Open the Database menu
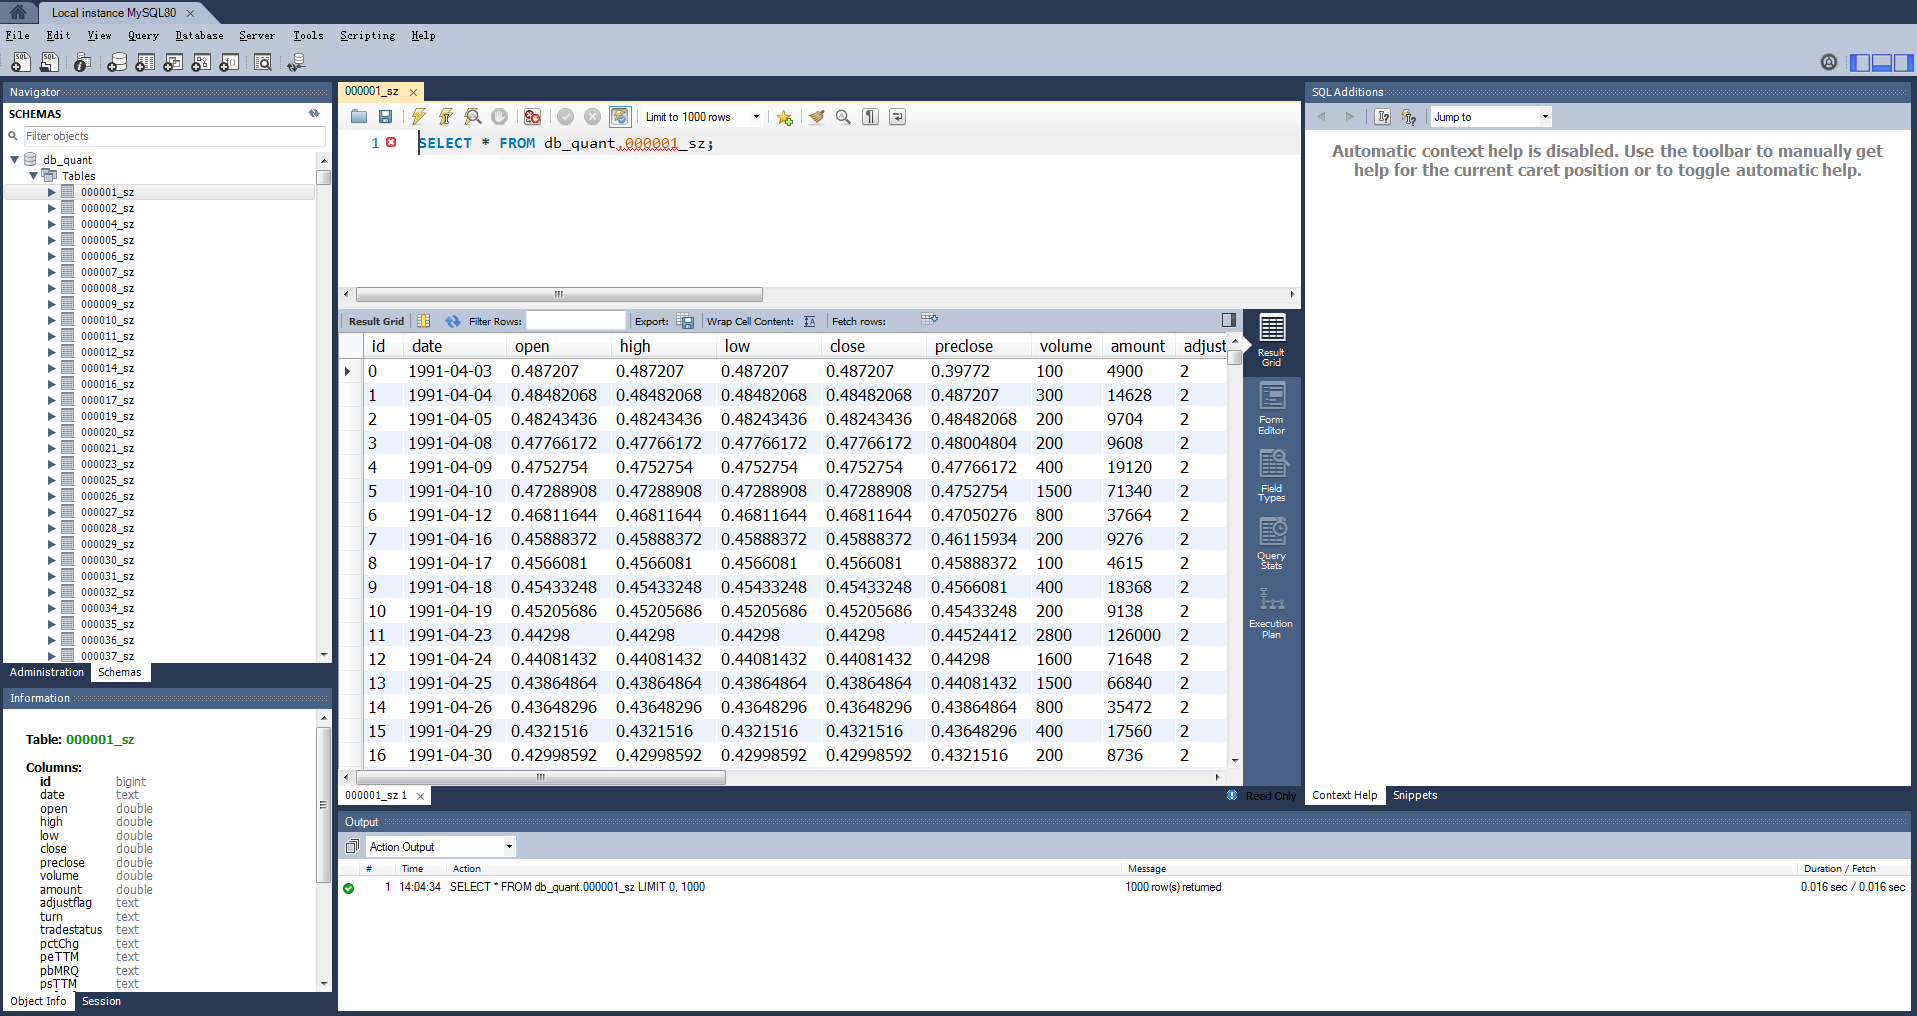1917x1016 pixels. click(x=199, y=36)
